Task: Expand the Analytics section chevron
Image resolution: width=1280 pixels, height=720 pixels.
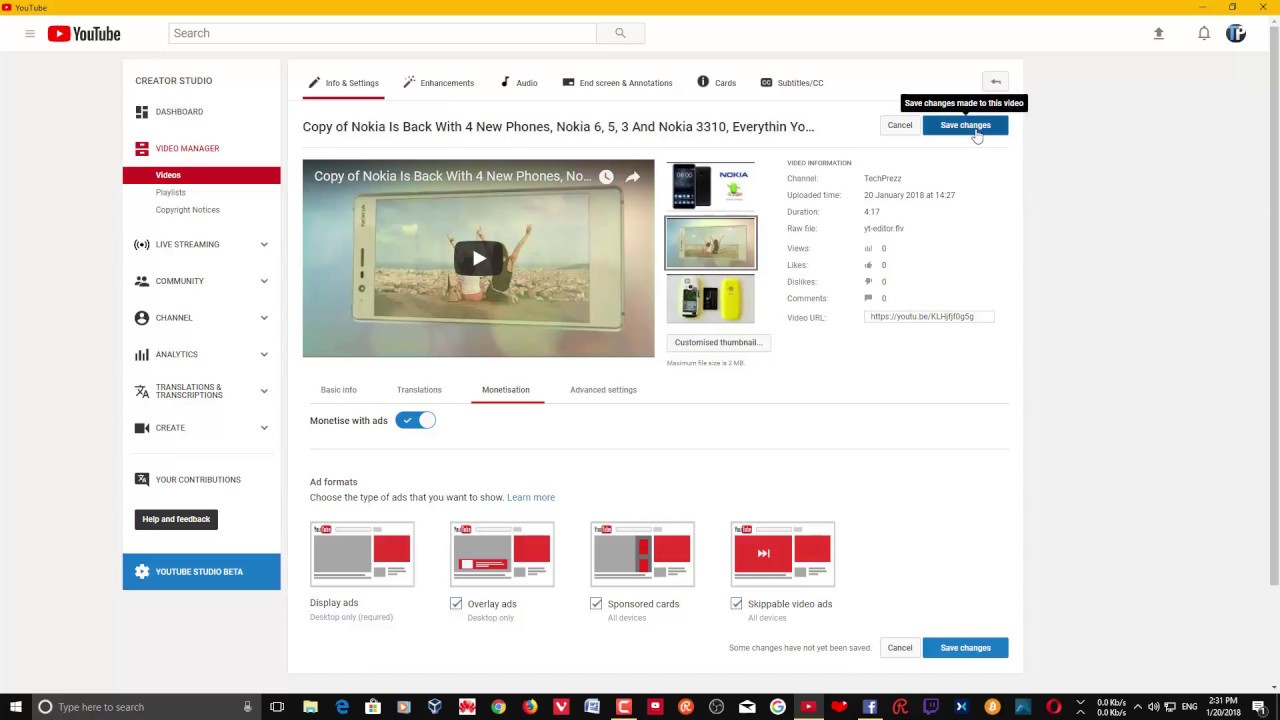Action: [x=264, y=354]
